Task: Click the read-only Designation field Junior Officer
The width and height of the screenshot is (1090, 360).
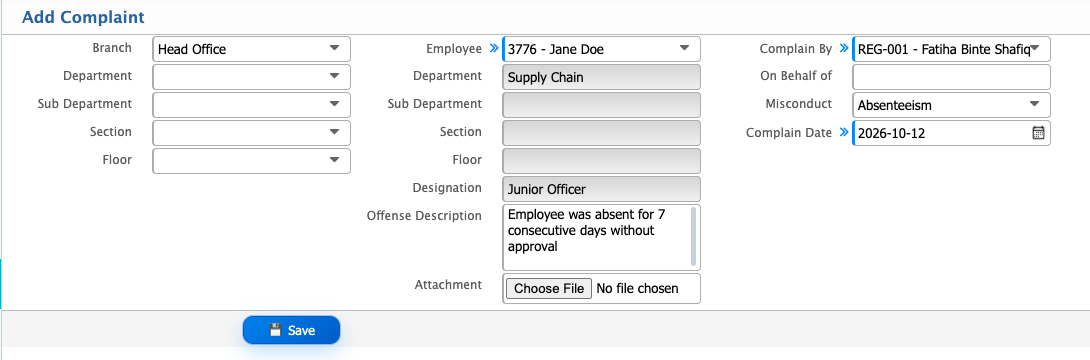Action: [x=601, y=189]
